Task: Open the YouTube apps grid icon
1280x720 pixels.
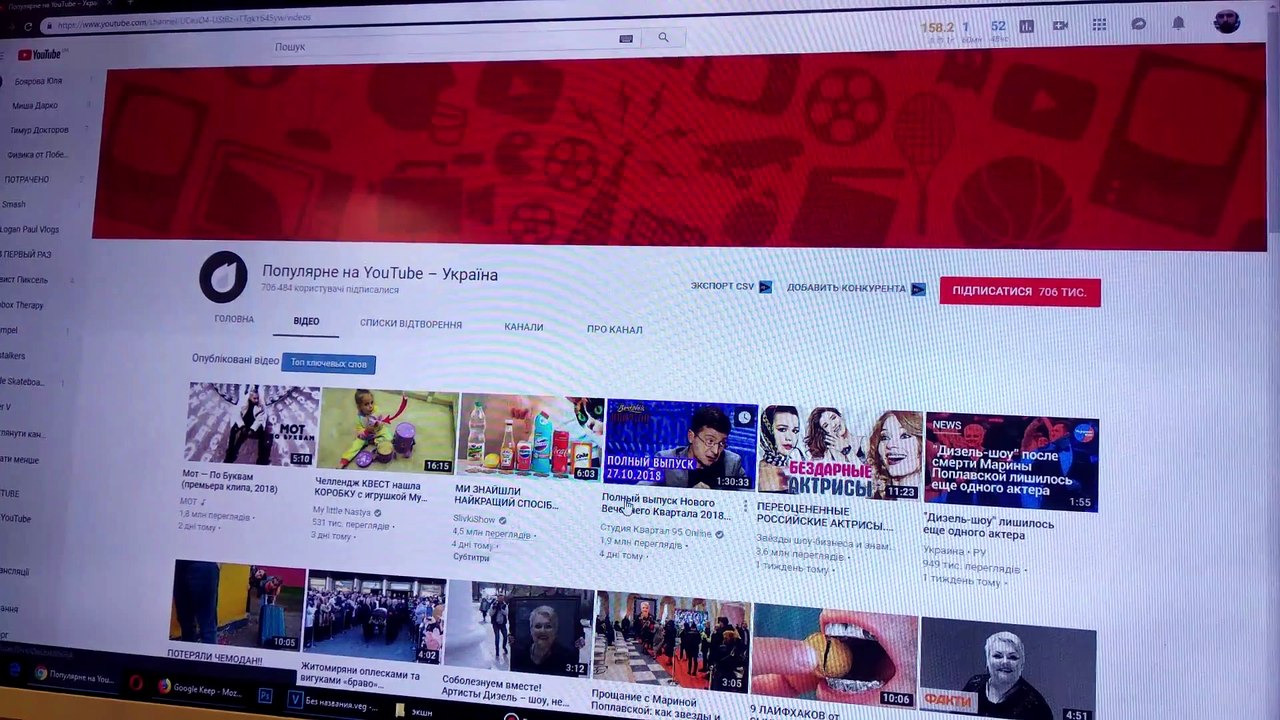Action: [x=1099, y=25]
